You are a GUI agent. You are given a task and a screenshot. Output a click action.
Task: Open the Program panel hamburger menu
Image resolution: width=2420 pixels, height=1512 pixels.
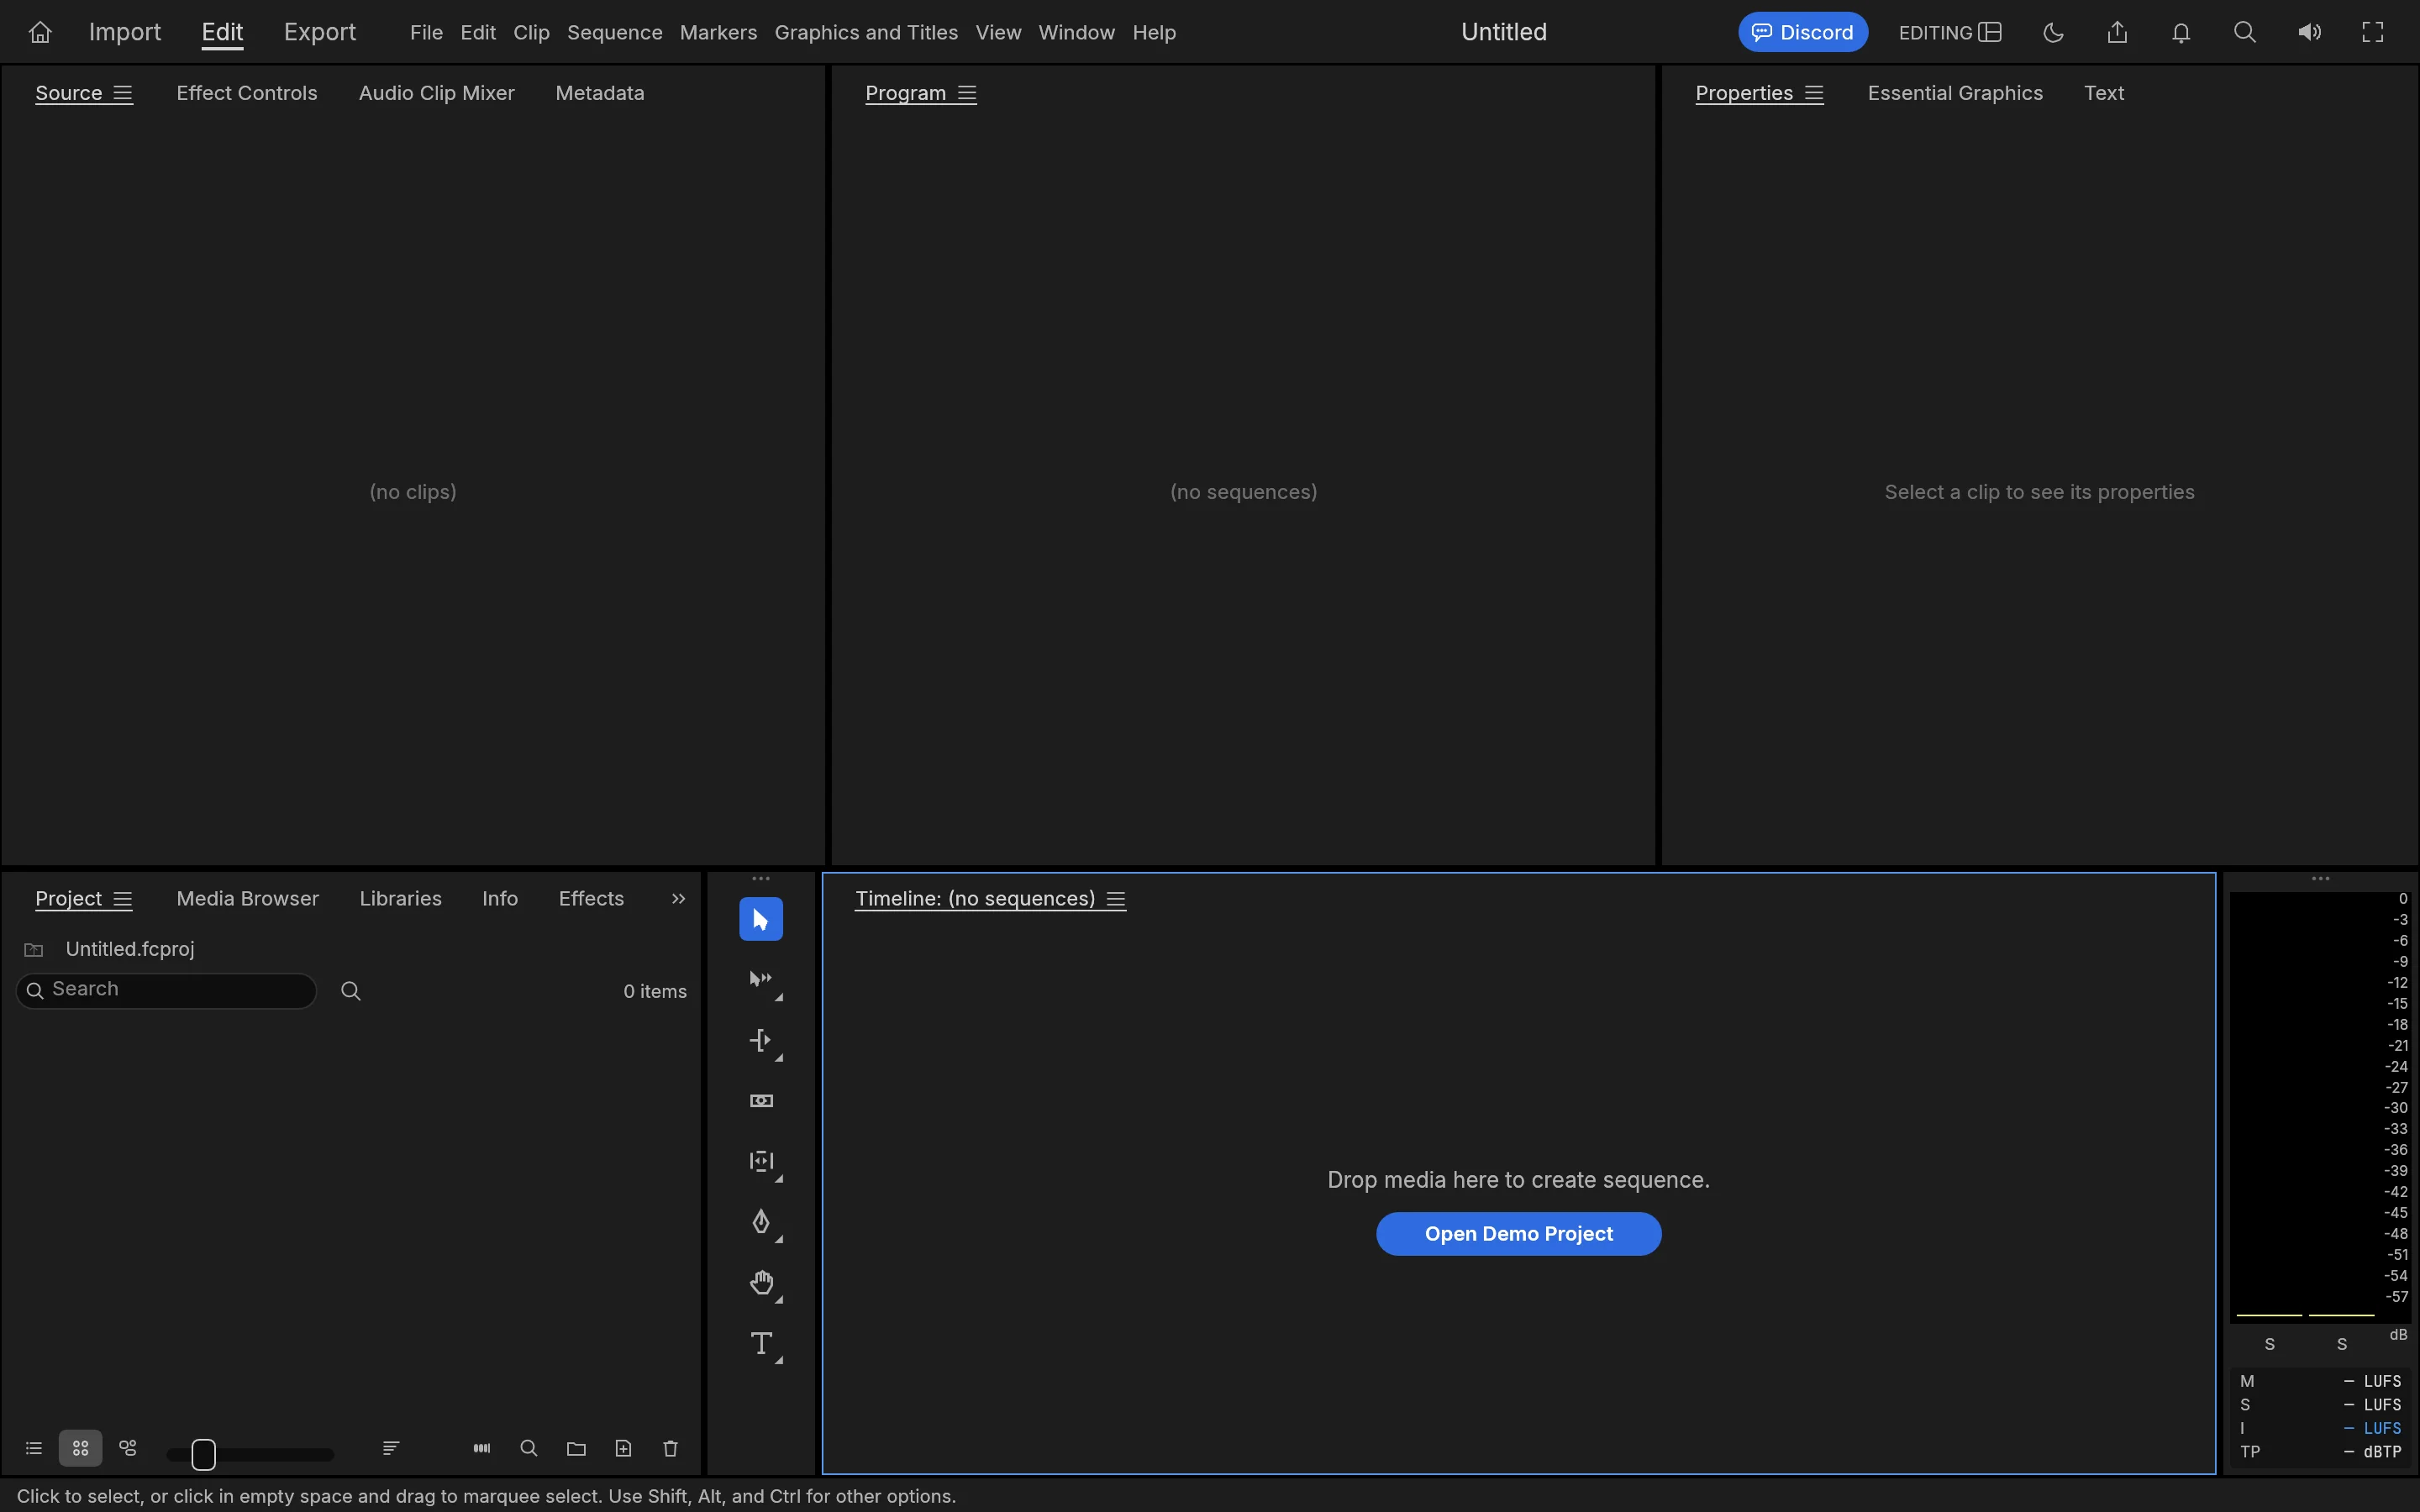pyautogui.click(x=967, y=93)
